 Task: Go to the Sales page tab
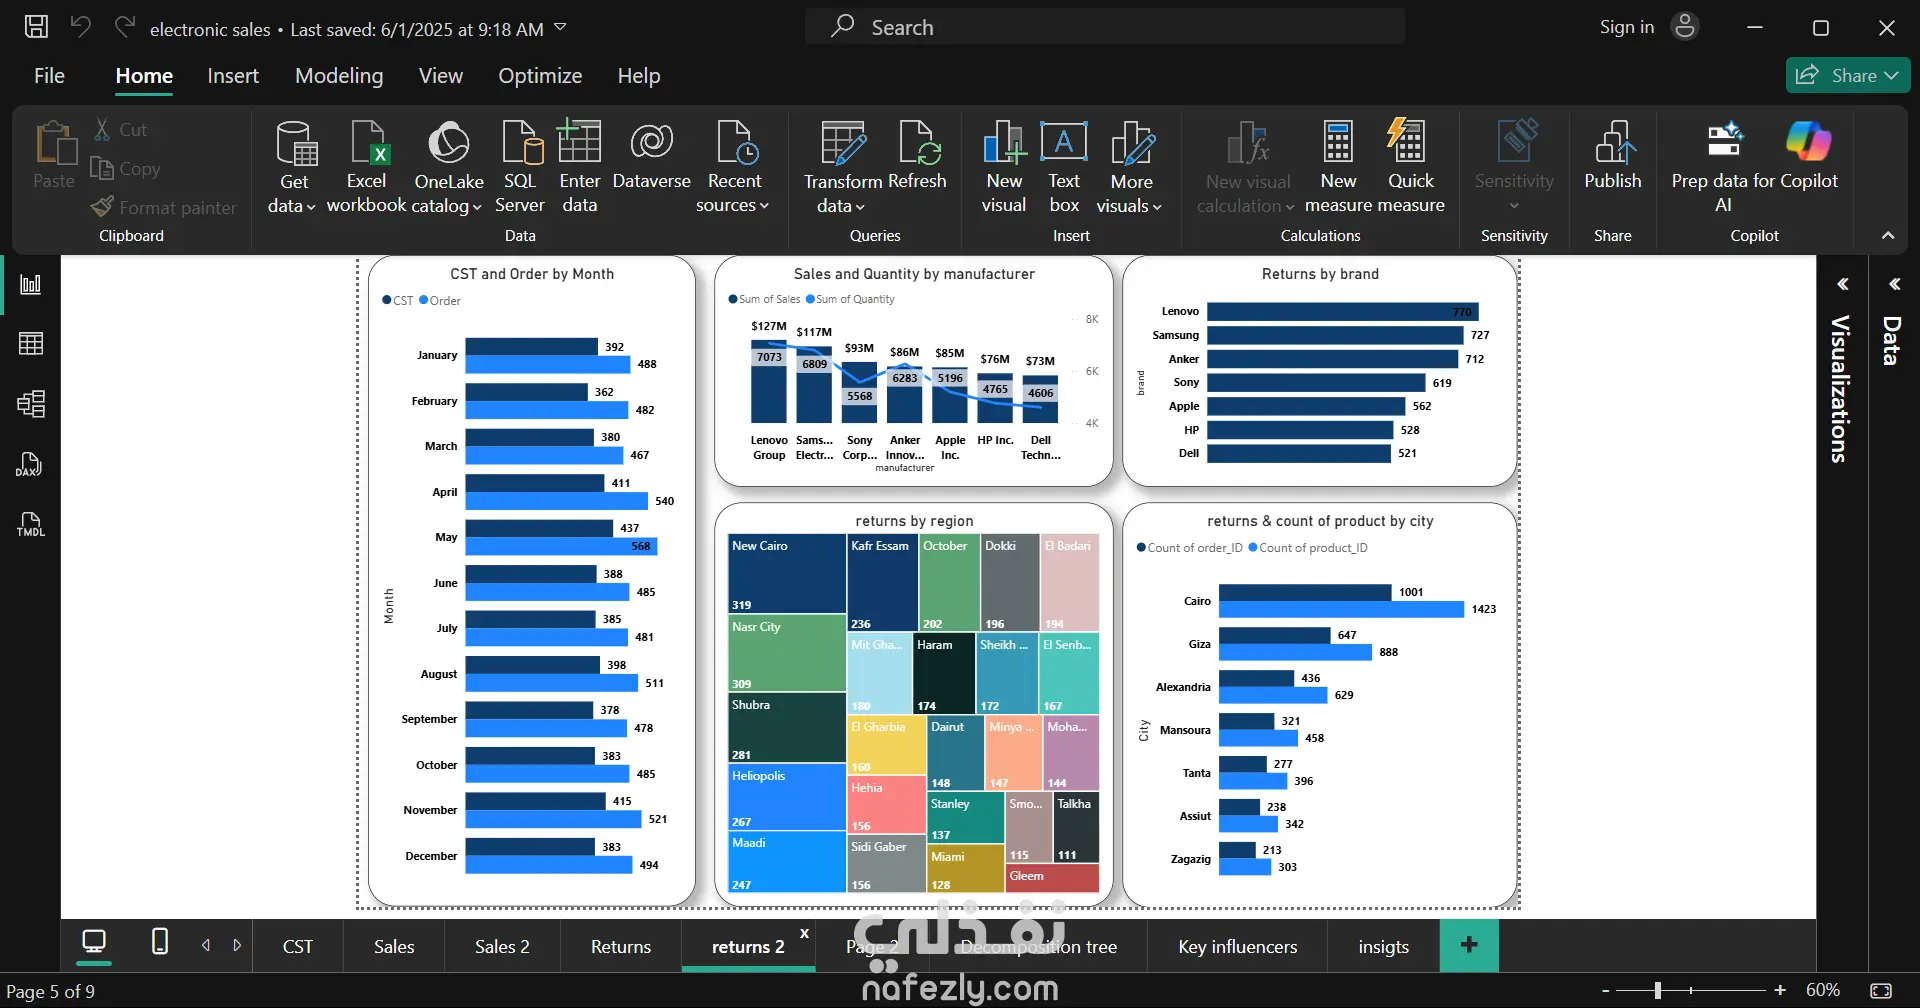tap(394, 947)
